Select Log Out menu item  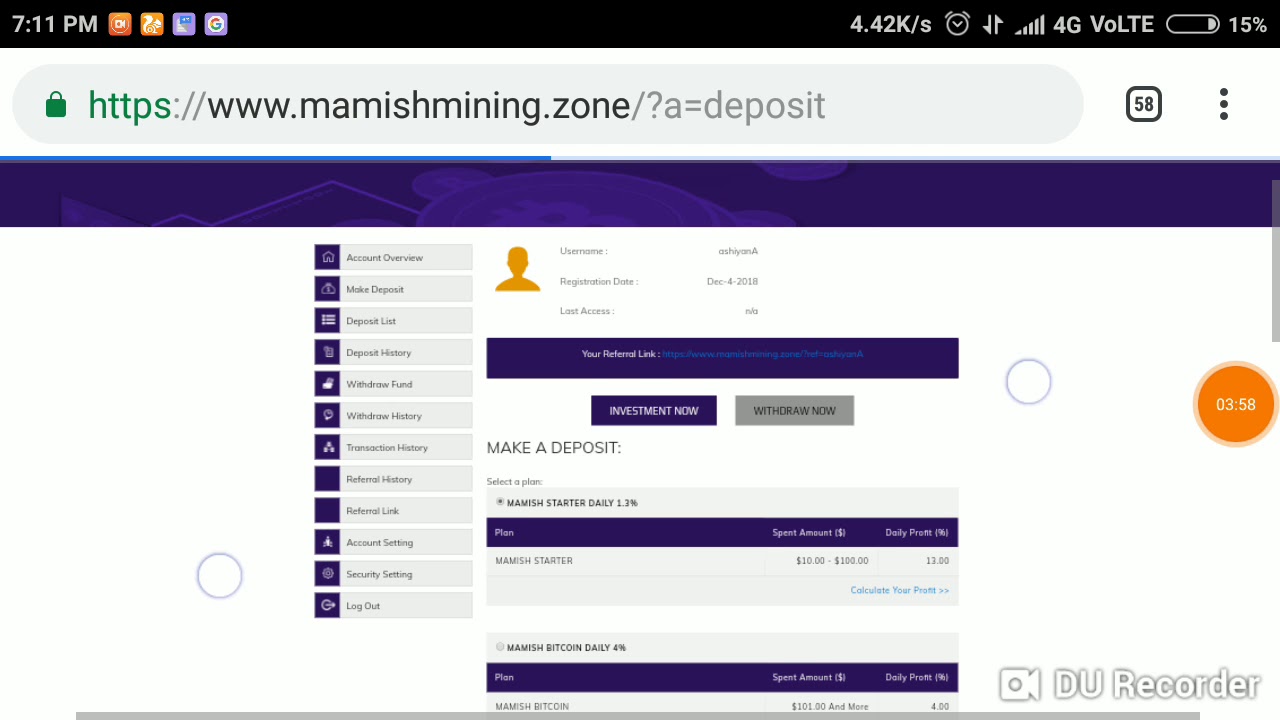tap(393, 605)
